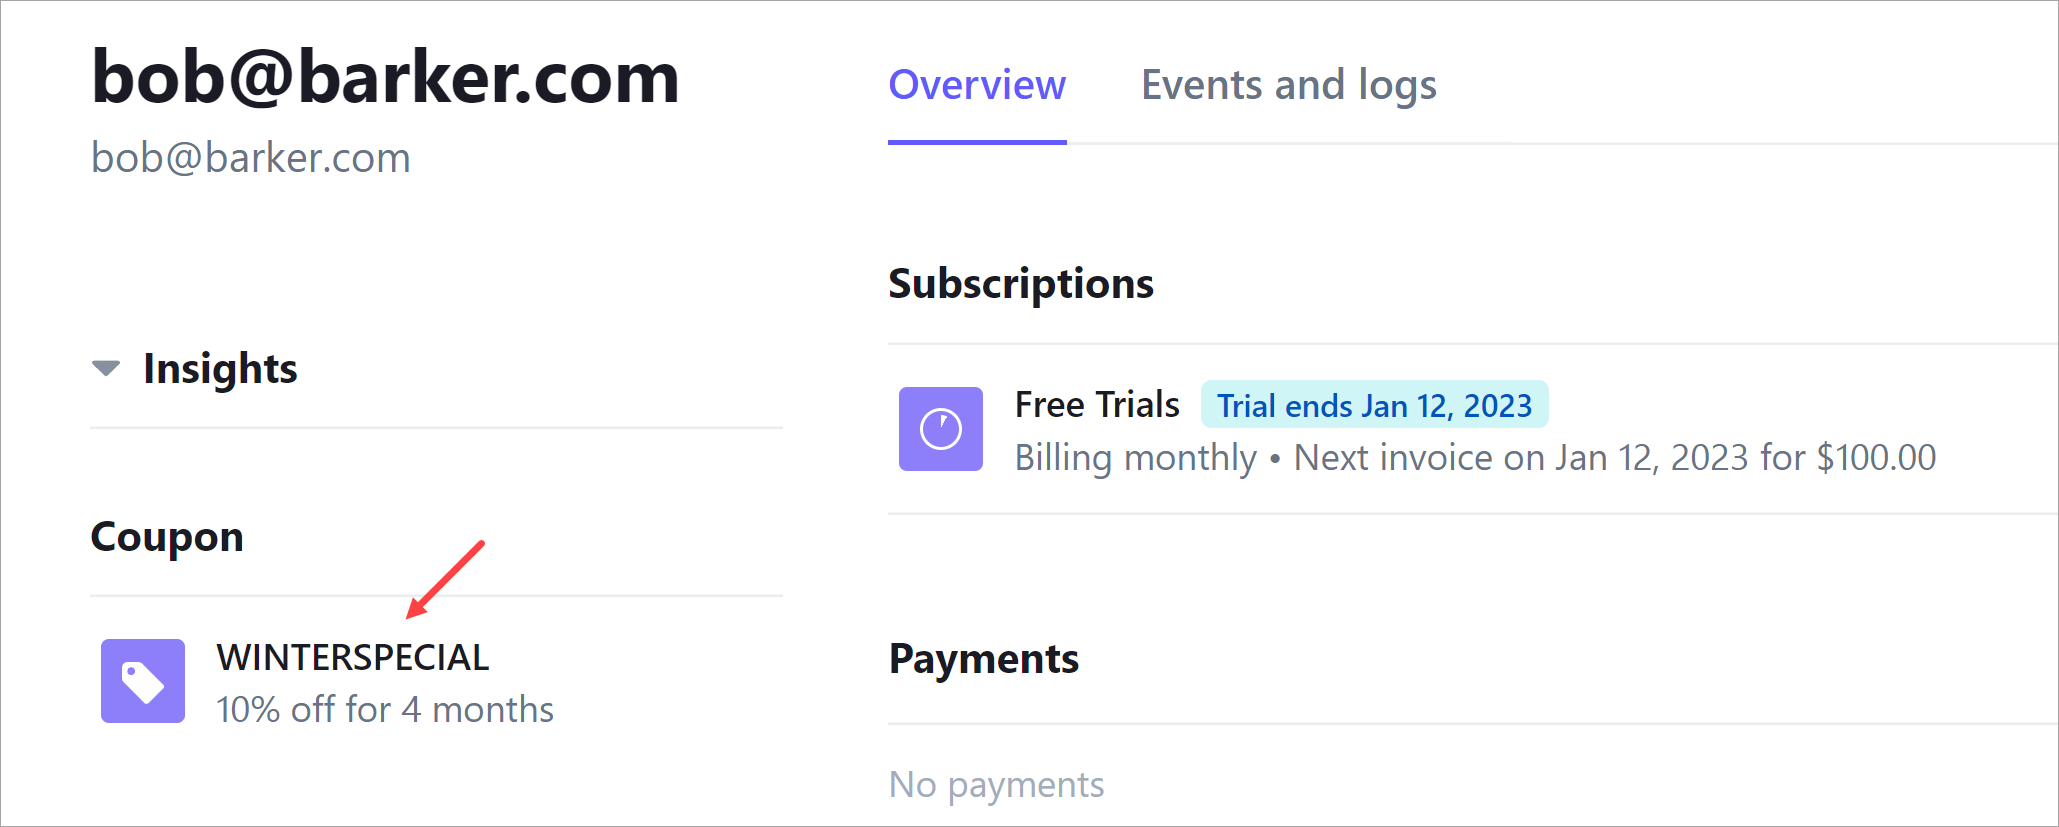Click the grey bob@barker.com email subtitle

(251, 158)
